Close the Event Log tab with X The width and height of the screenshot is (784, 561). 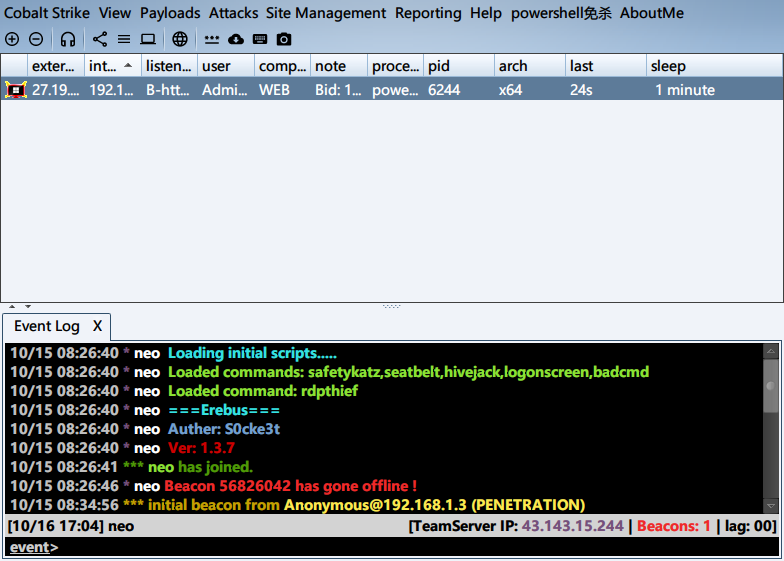pos(97,326)
